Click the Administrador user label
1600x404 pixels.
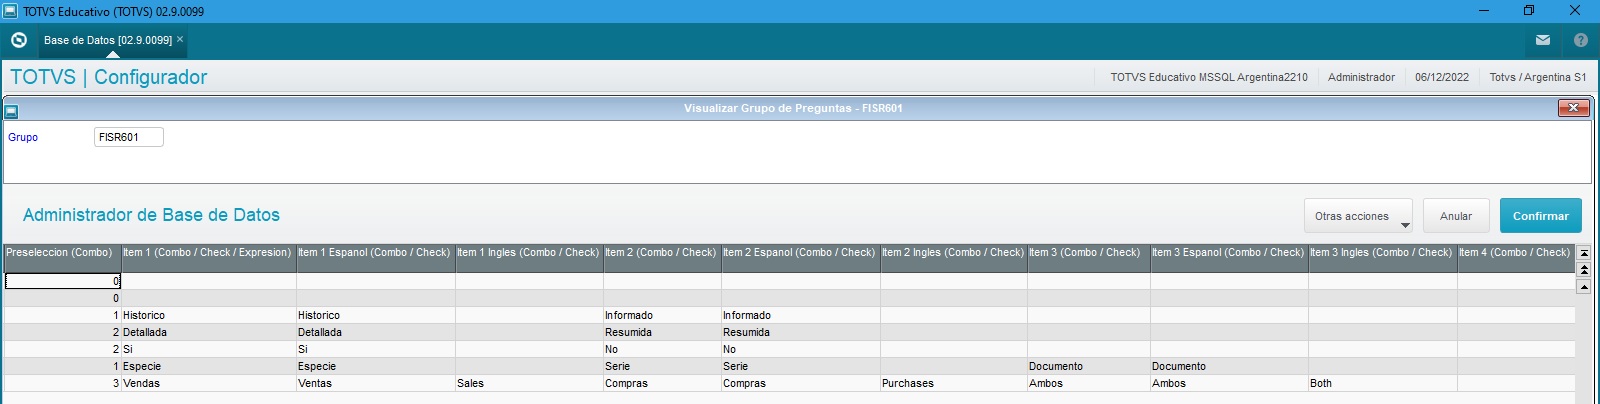point(1361,77)
